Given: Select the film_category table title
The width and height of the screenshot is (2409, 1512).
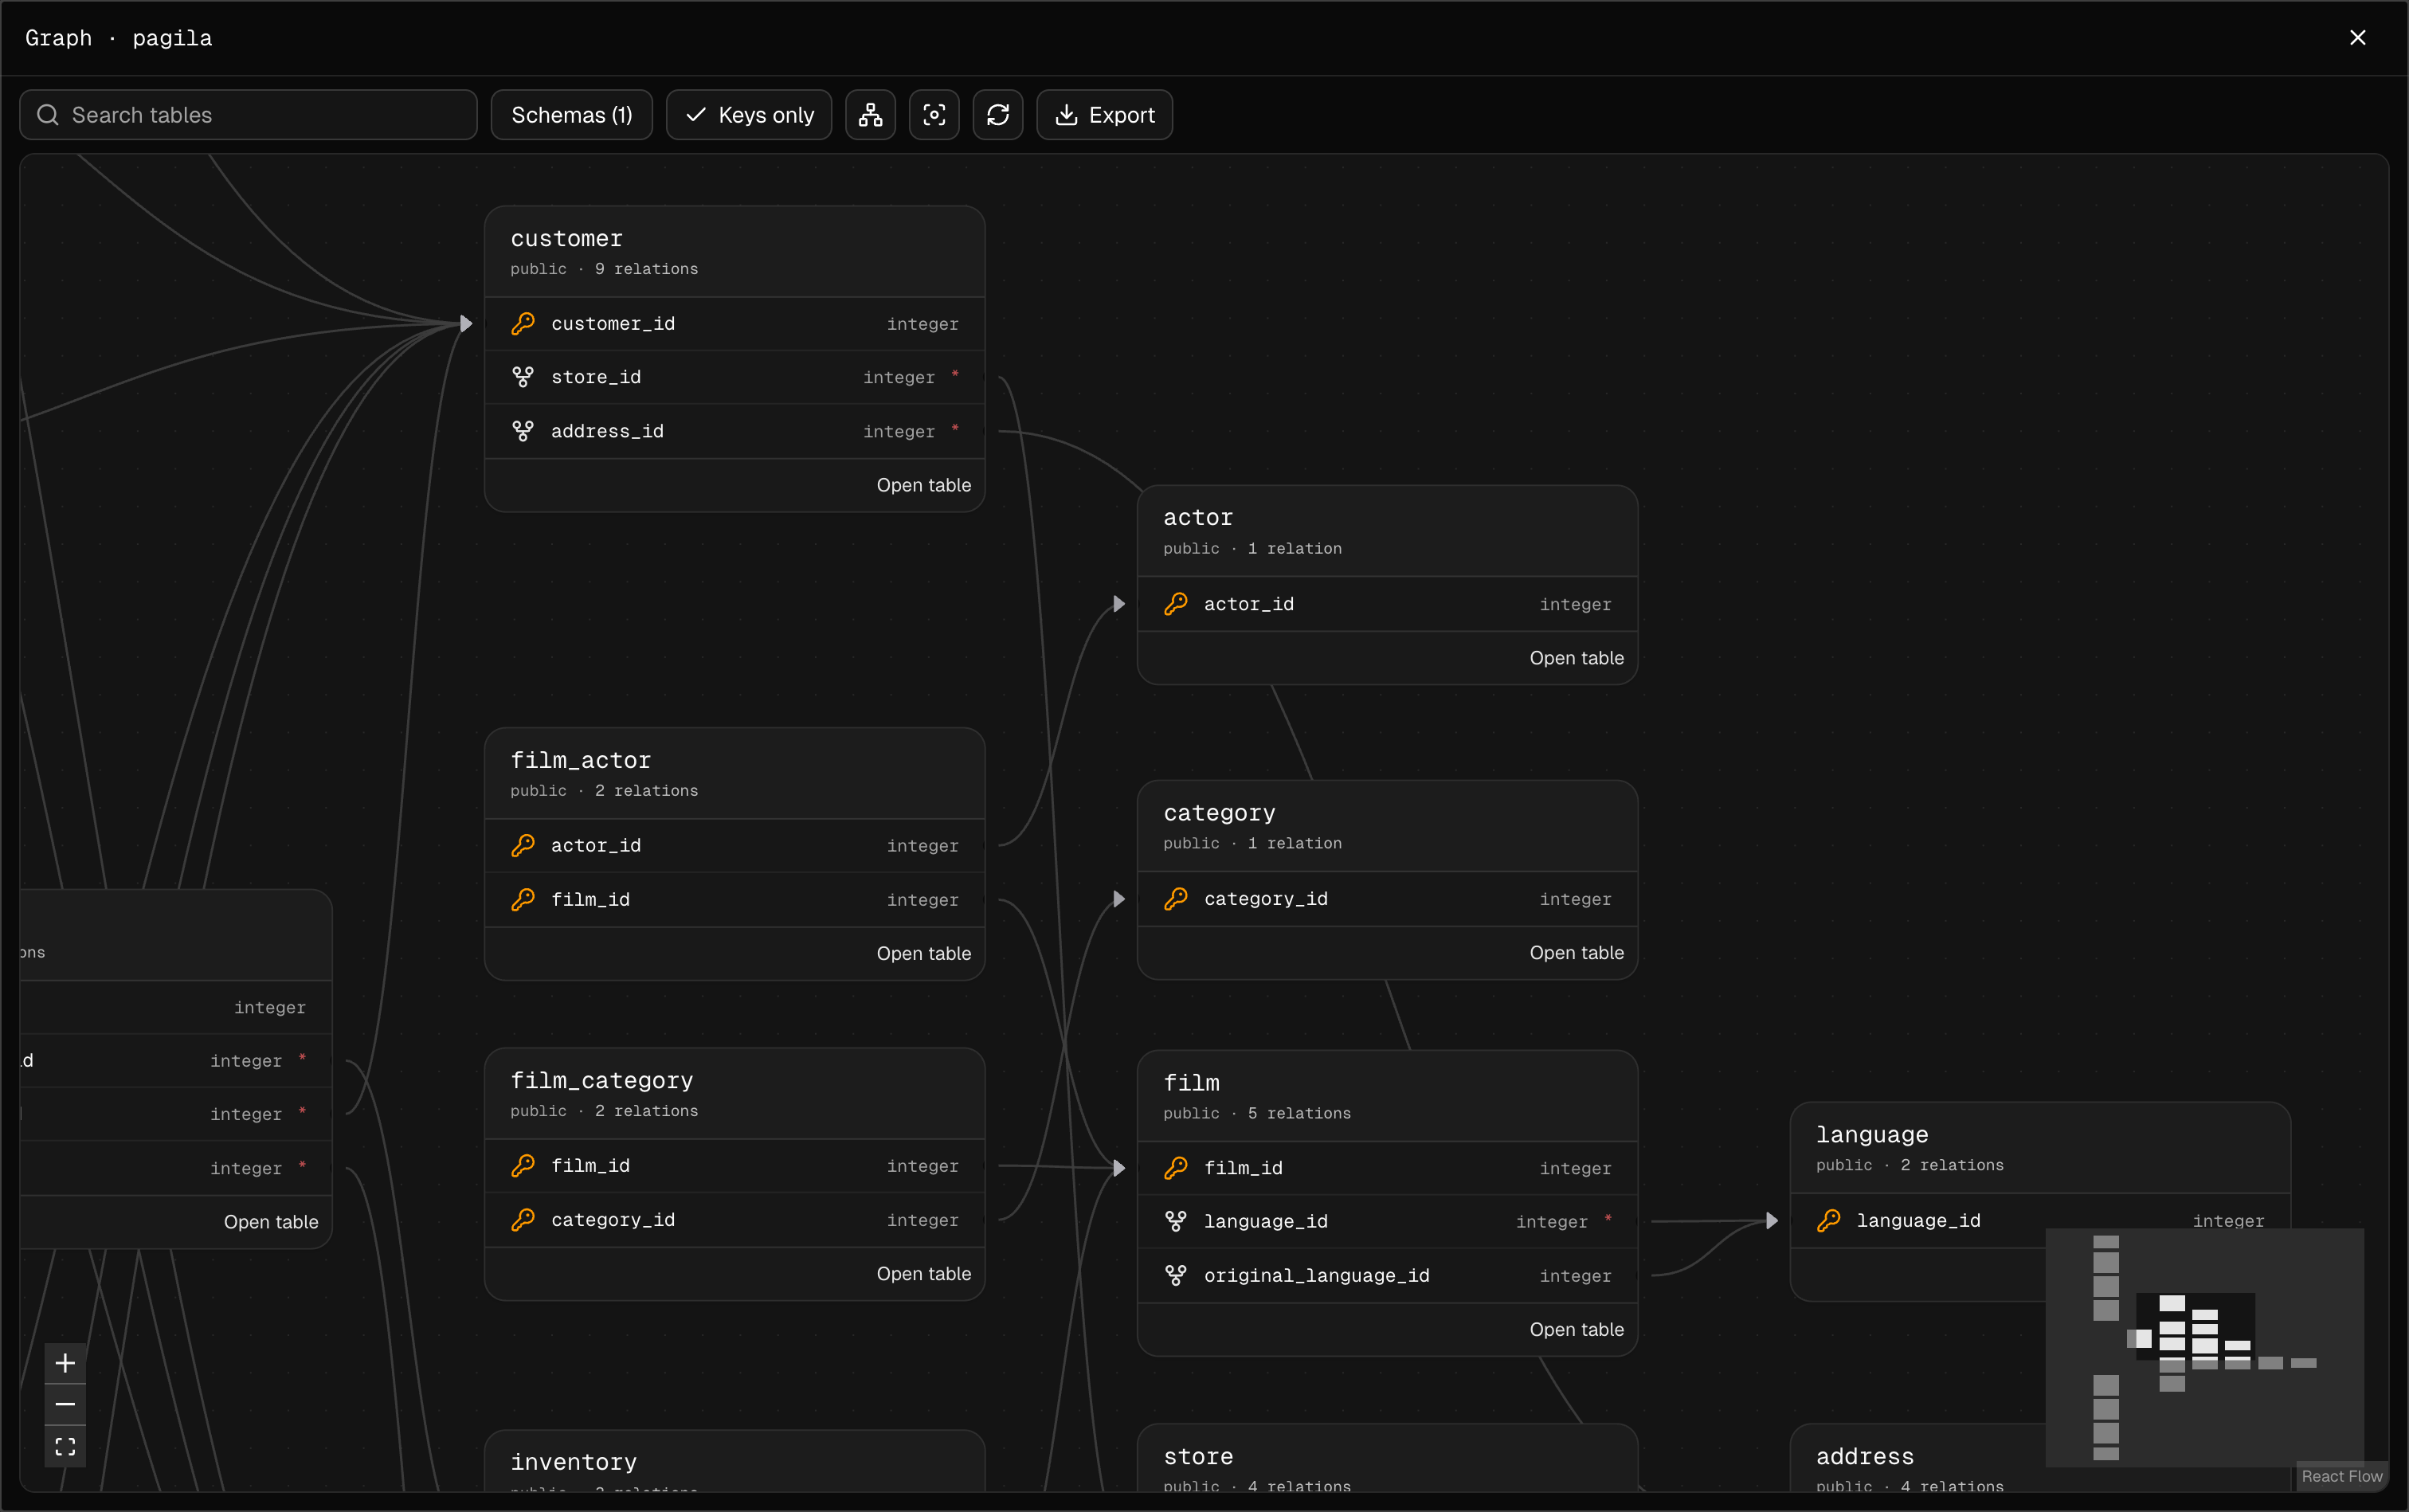Looking at the screenshot, I should (x=601, y=1081).
